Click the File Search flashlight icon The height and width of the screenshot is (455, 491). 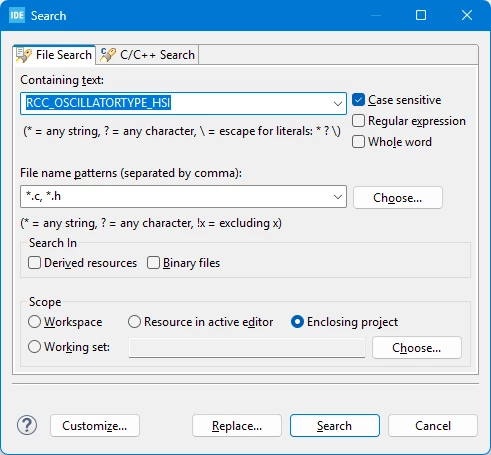pos(24,55)
